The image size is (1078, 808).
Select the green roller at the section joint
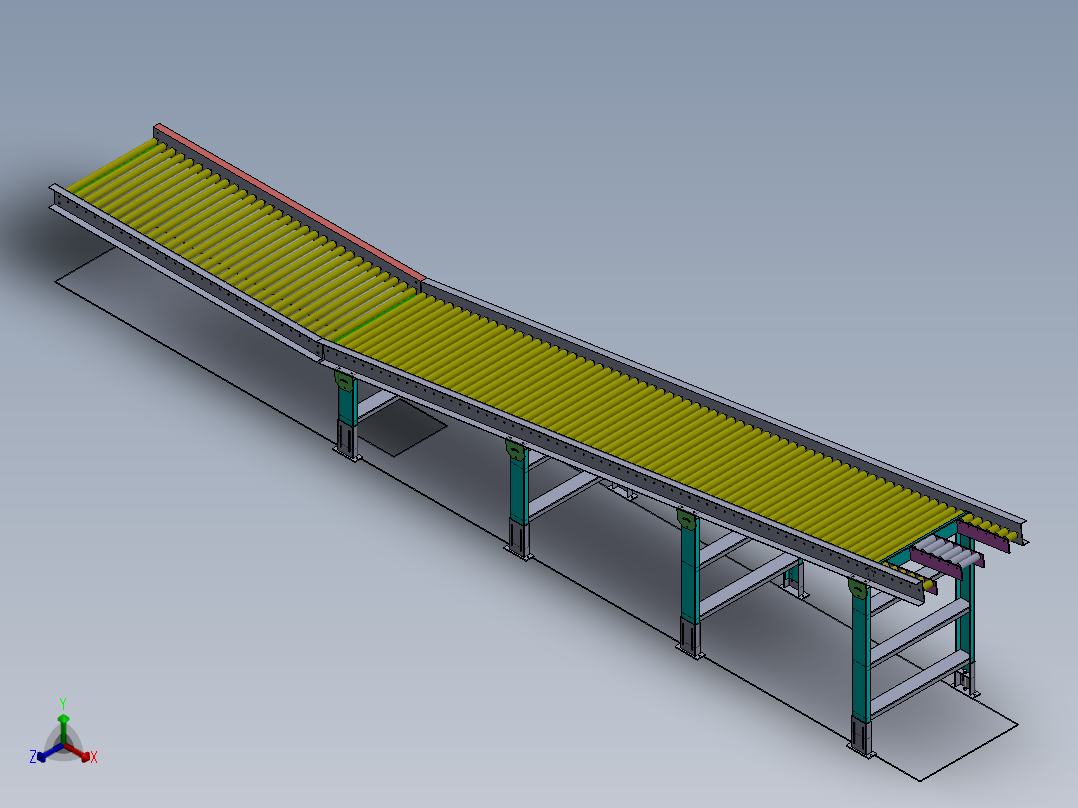coord(376,317)
